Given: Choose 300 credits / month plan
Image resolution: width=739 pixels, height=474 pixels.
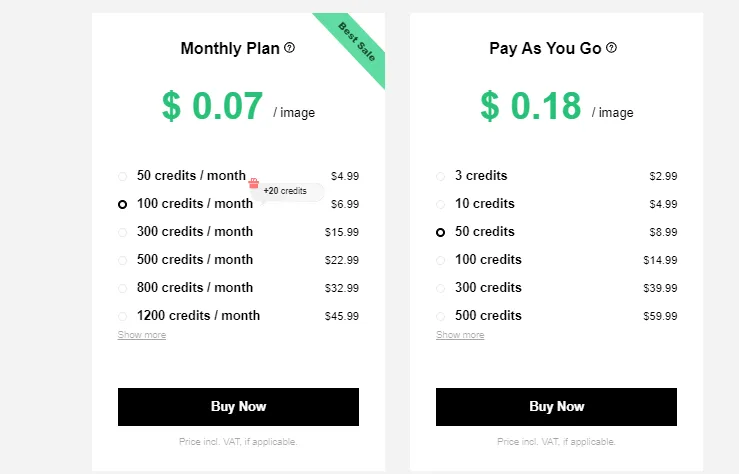Looking at the screenshot, I should click(122, 232).
